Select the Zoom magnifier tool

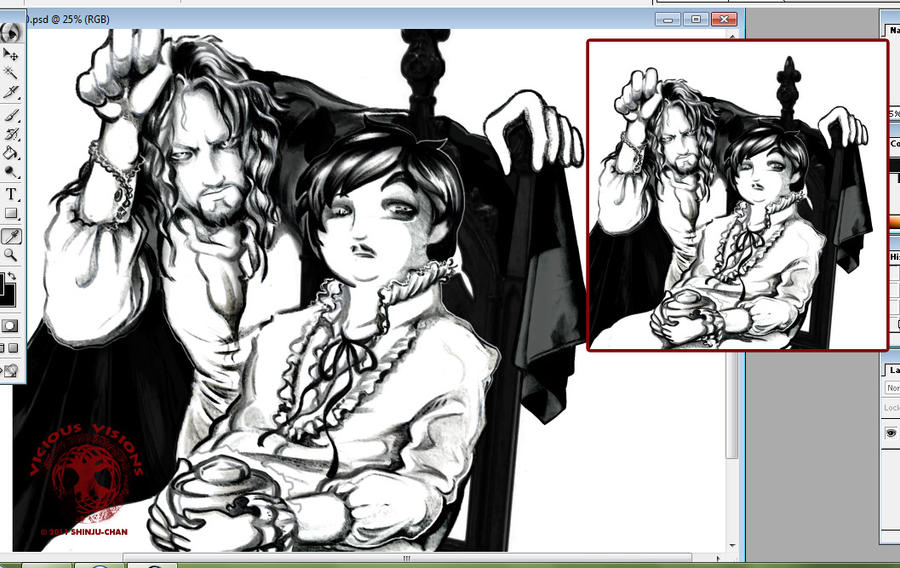point(11,255)
